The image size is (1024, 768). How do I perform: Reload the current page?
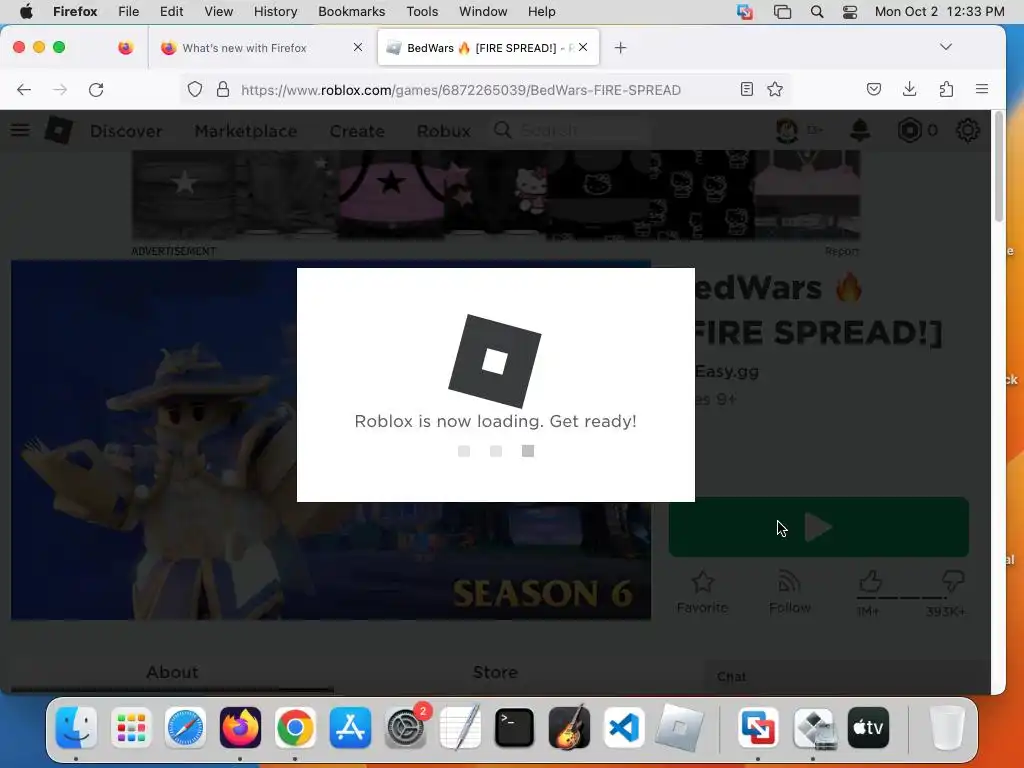click(x=96, y=89)
